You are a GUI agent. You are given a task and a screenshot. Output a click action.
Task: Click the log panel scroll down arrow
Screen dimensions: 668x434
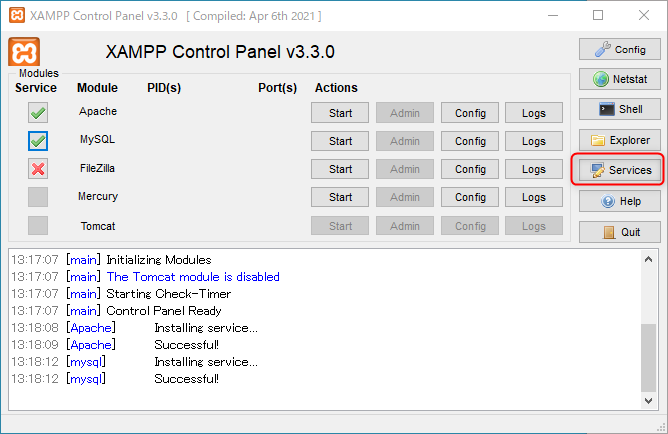(648, 401)
